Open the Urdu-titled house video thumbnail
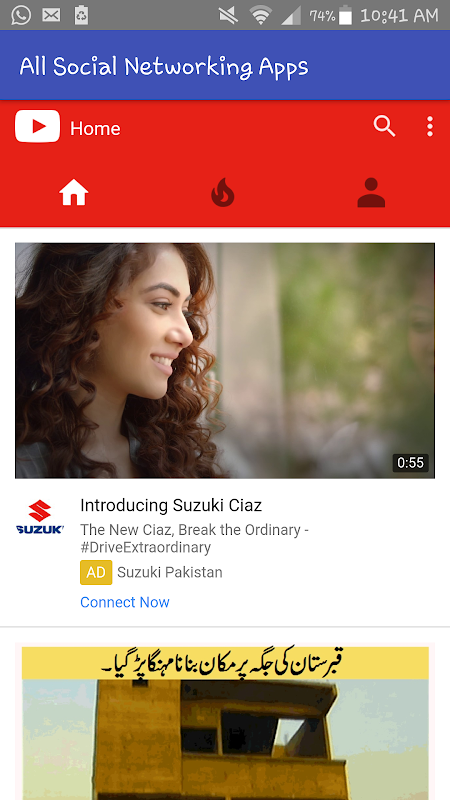The image size is (450, 800). click(225, 721)
